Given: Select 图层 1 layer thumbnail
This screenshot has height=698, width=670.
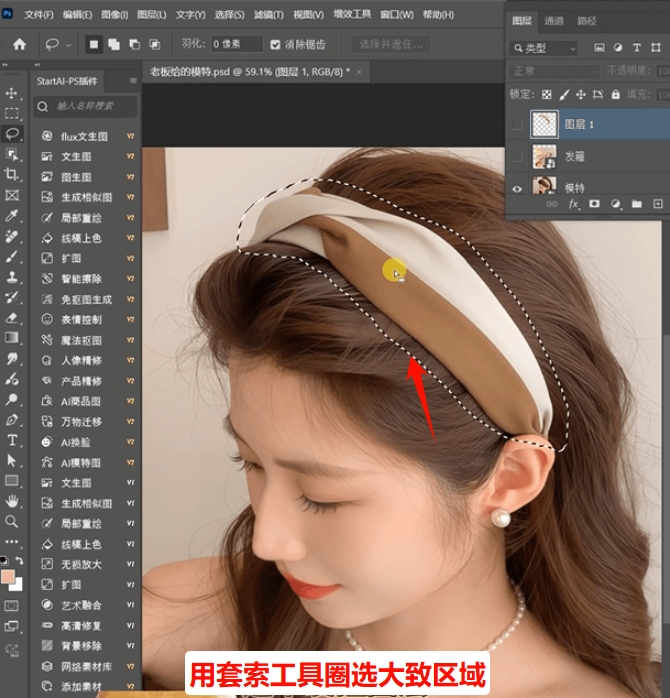Looking at the screenshot, I should click(544, 124).
